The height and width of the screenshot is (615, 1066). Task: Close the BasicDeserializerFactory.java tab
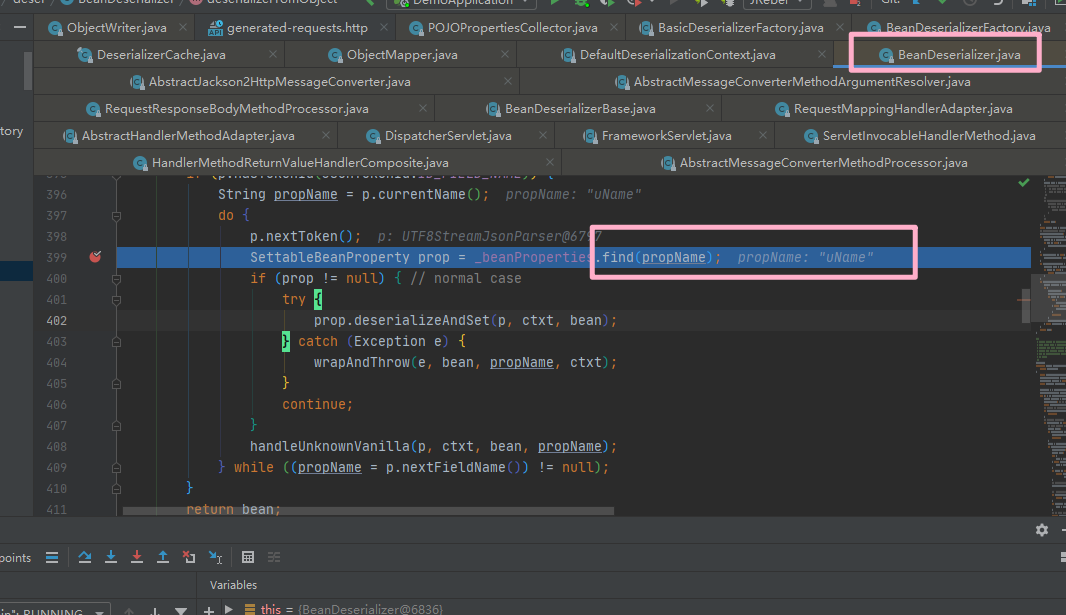[x=840, y=28]
